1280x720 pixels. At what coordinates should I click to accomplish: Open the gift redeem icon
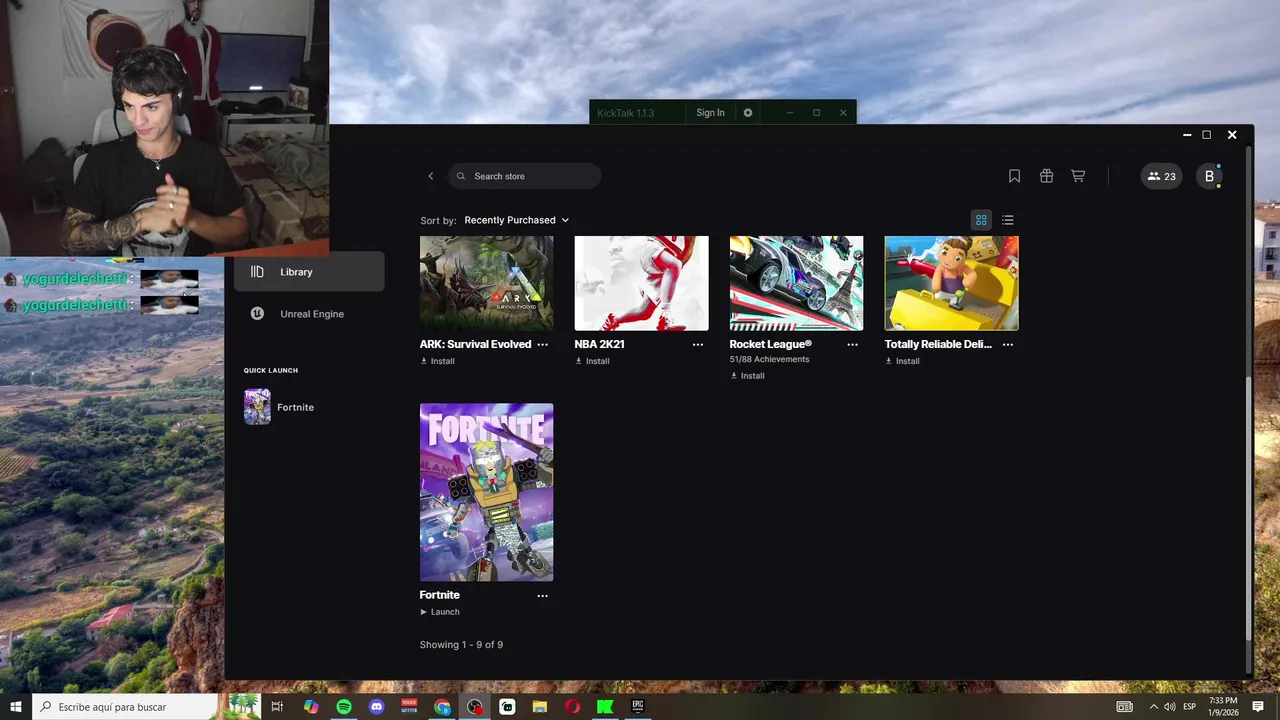(1046, 176)
